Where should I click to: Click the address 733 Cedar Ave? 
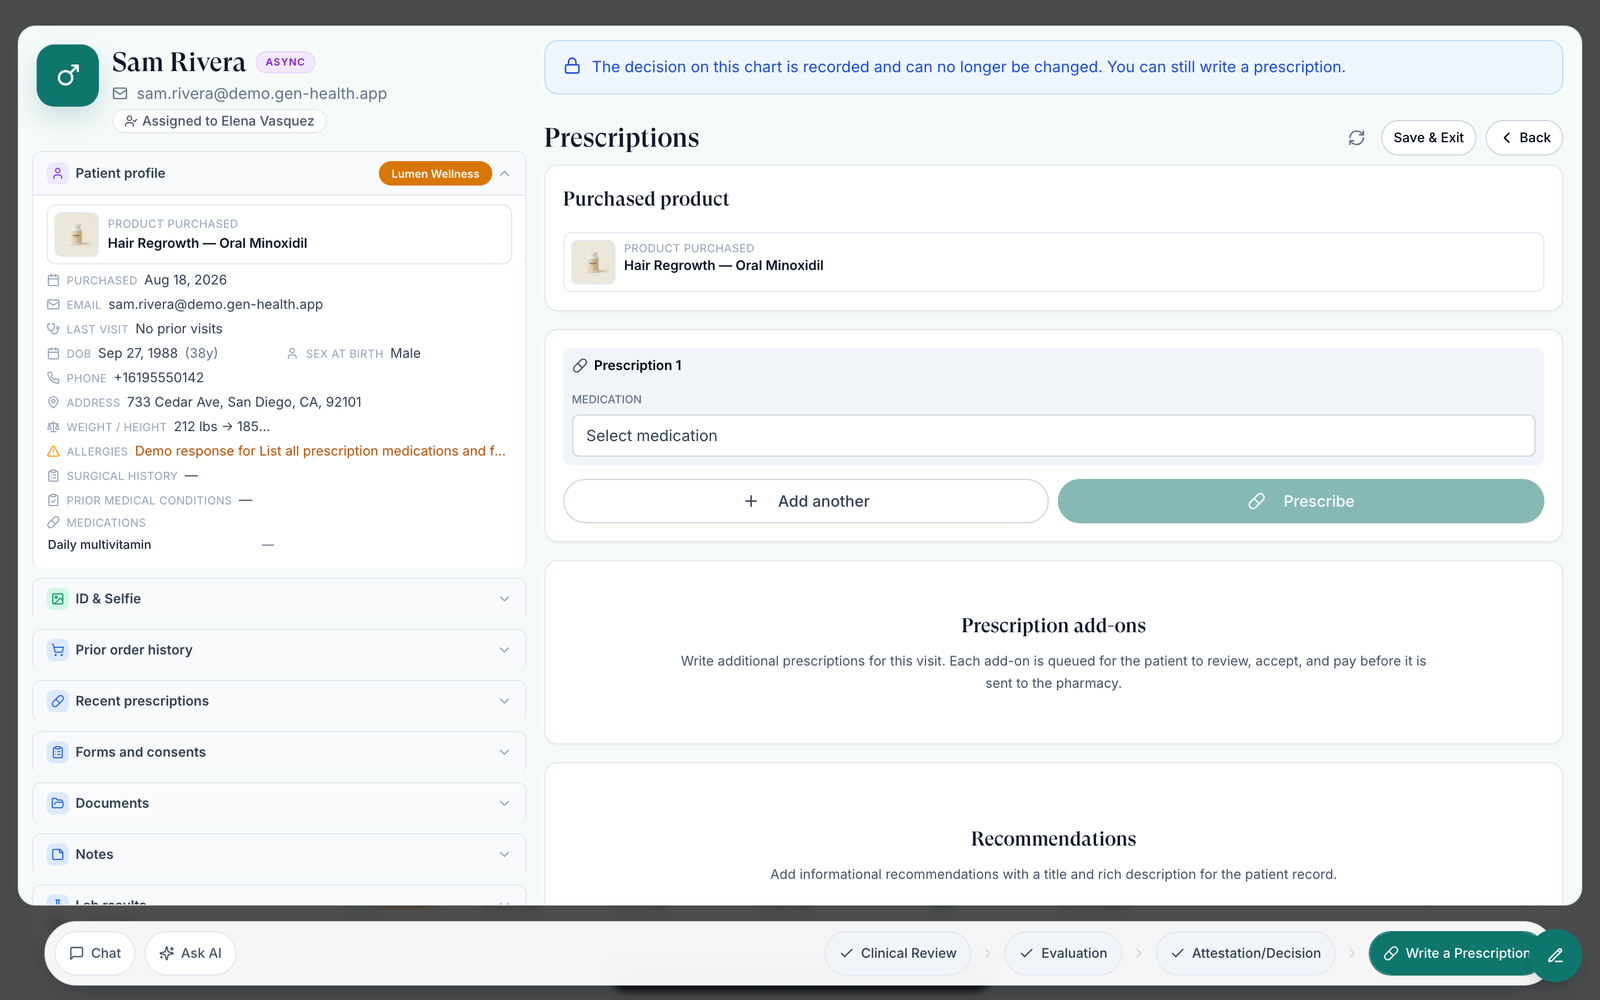click(244, 402)
